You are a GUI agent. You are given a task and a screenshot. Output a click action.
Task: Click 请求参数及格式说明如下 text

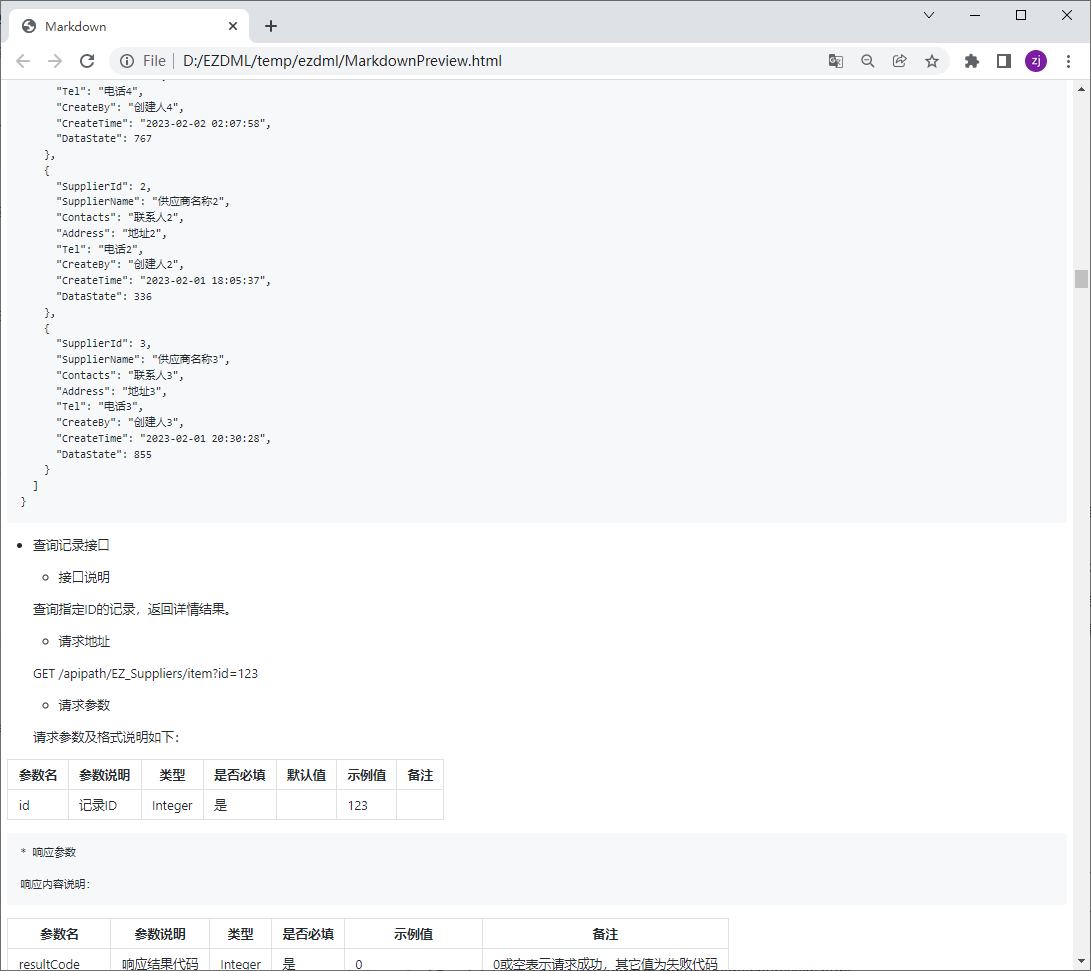click(106, 737)
